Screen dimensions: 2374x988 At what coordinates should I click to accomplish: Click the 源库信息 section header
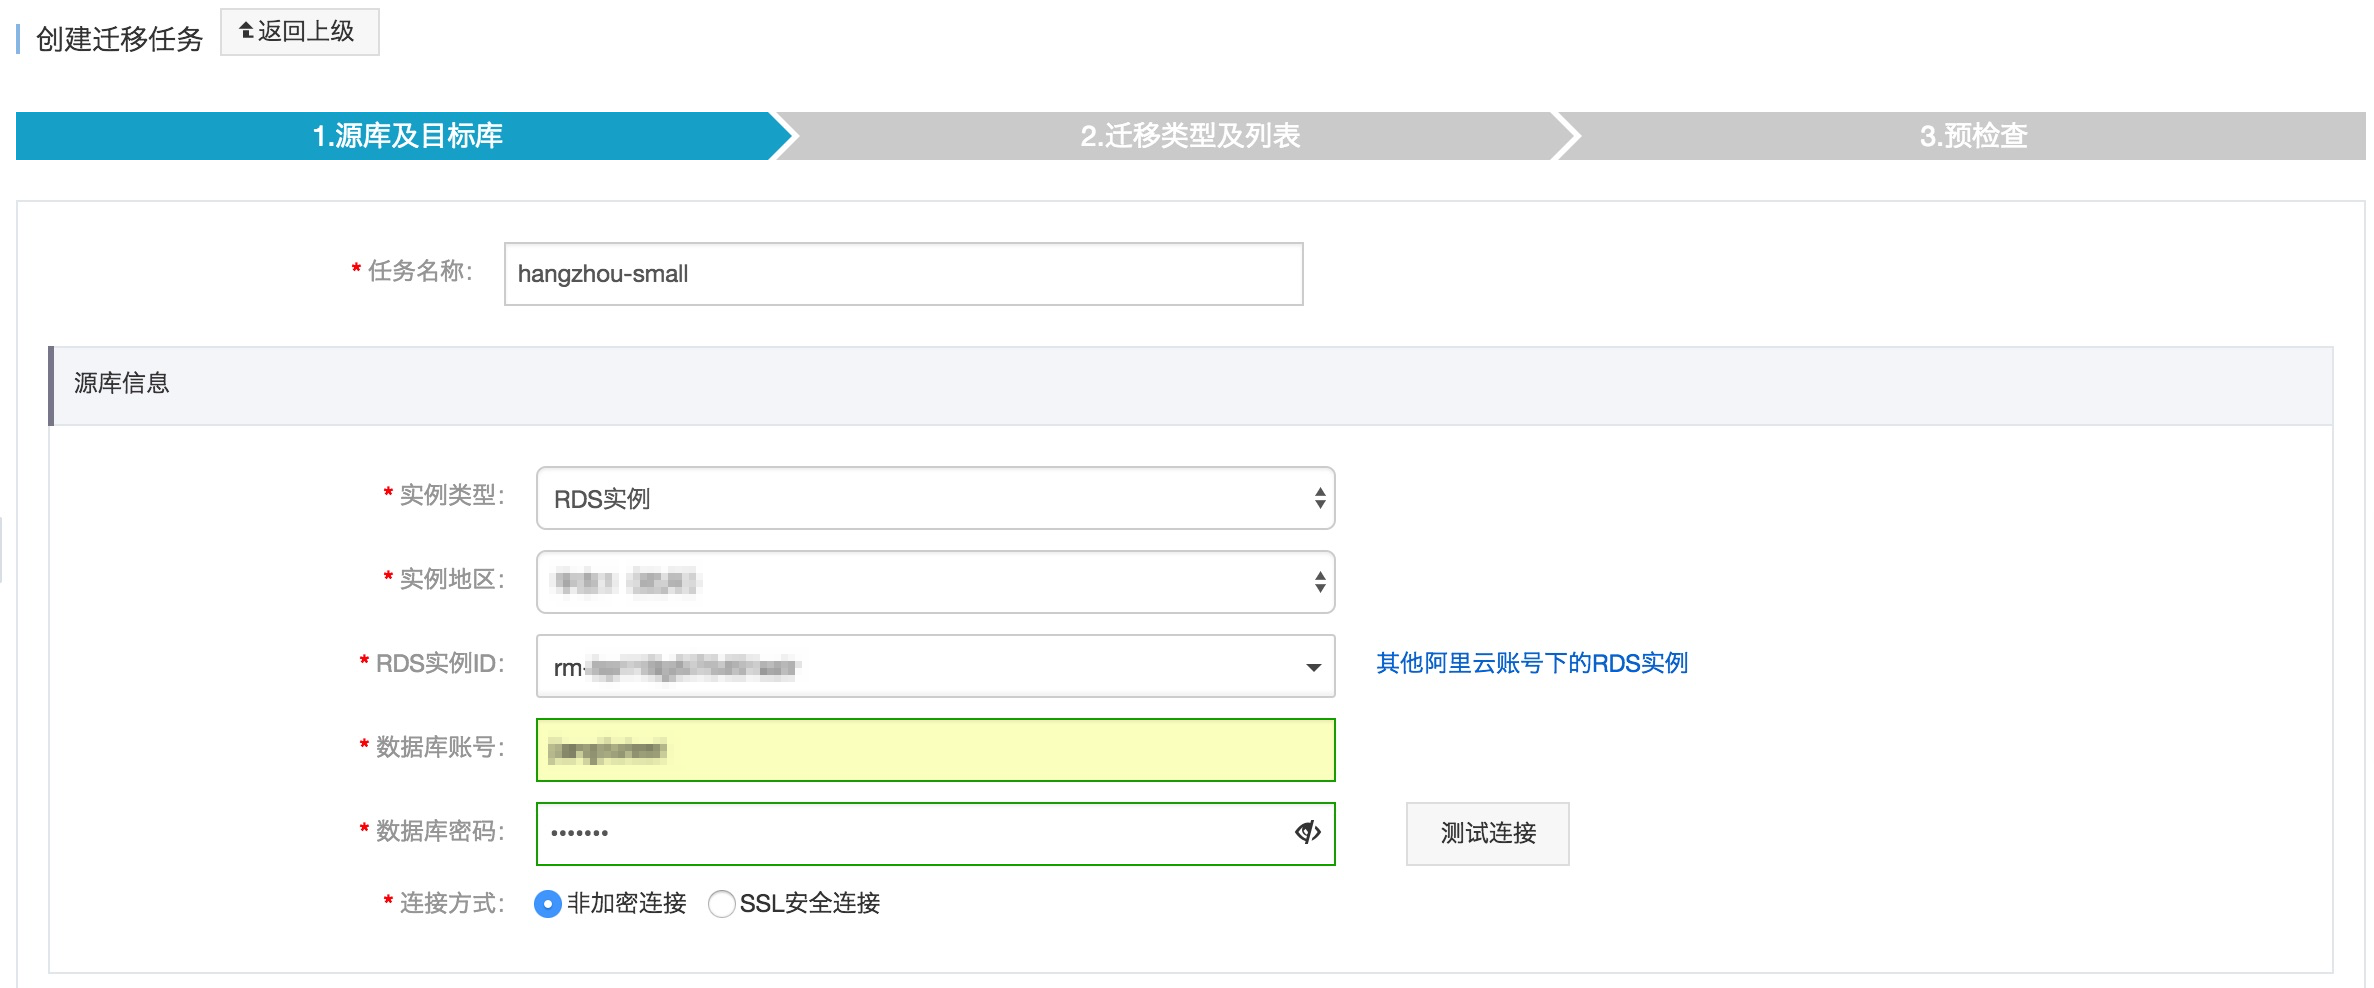[x=1190, y=385]
